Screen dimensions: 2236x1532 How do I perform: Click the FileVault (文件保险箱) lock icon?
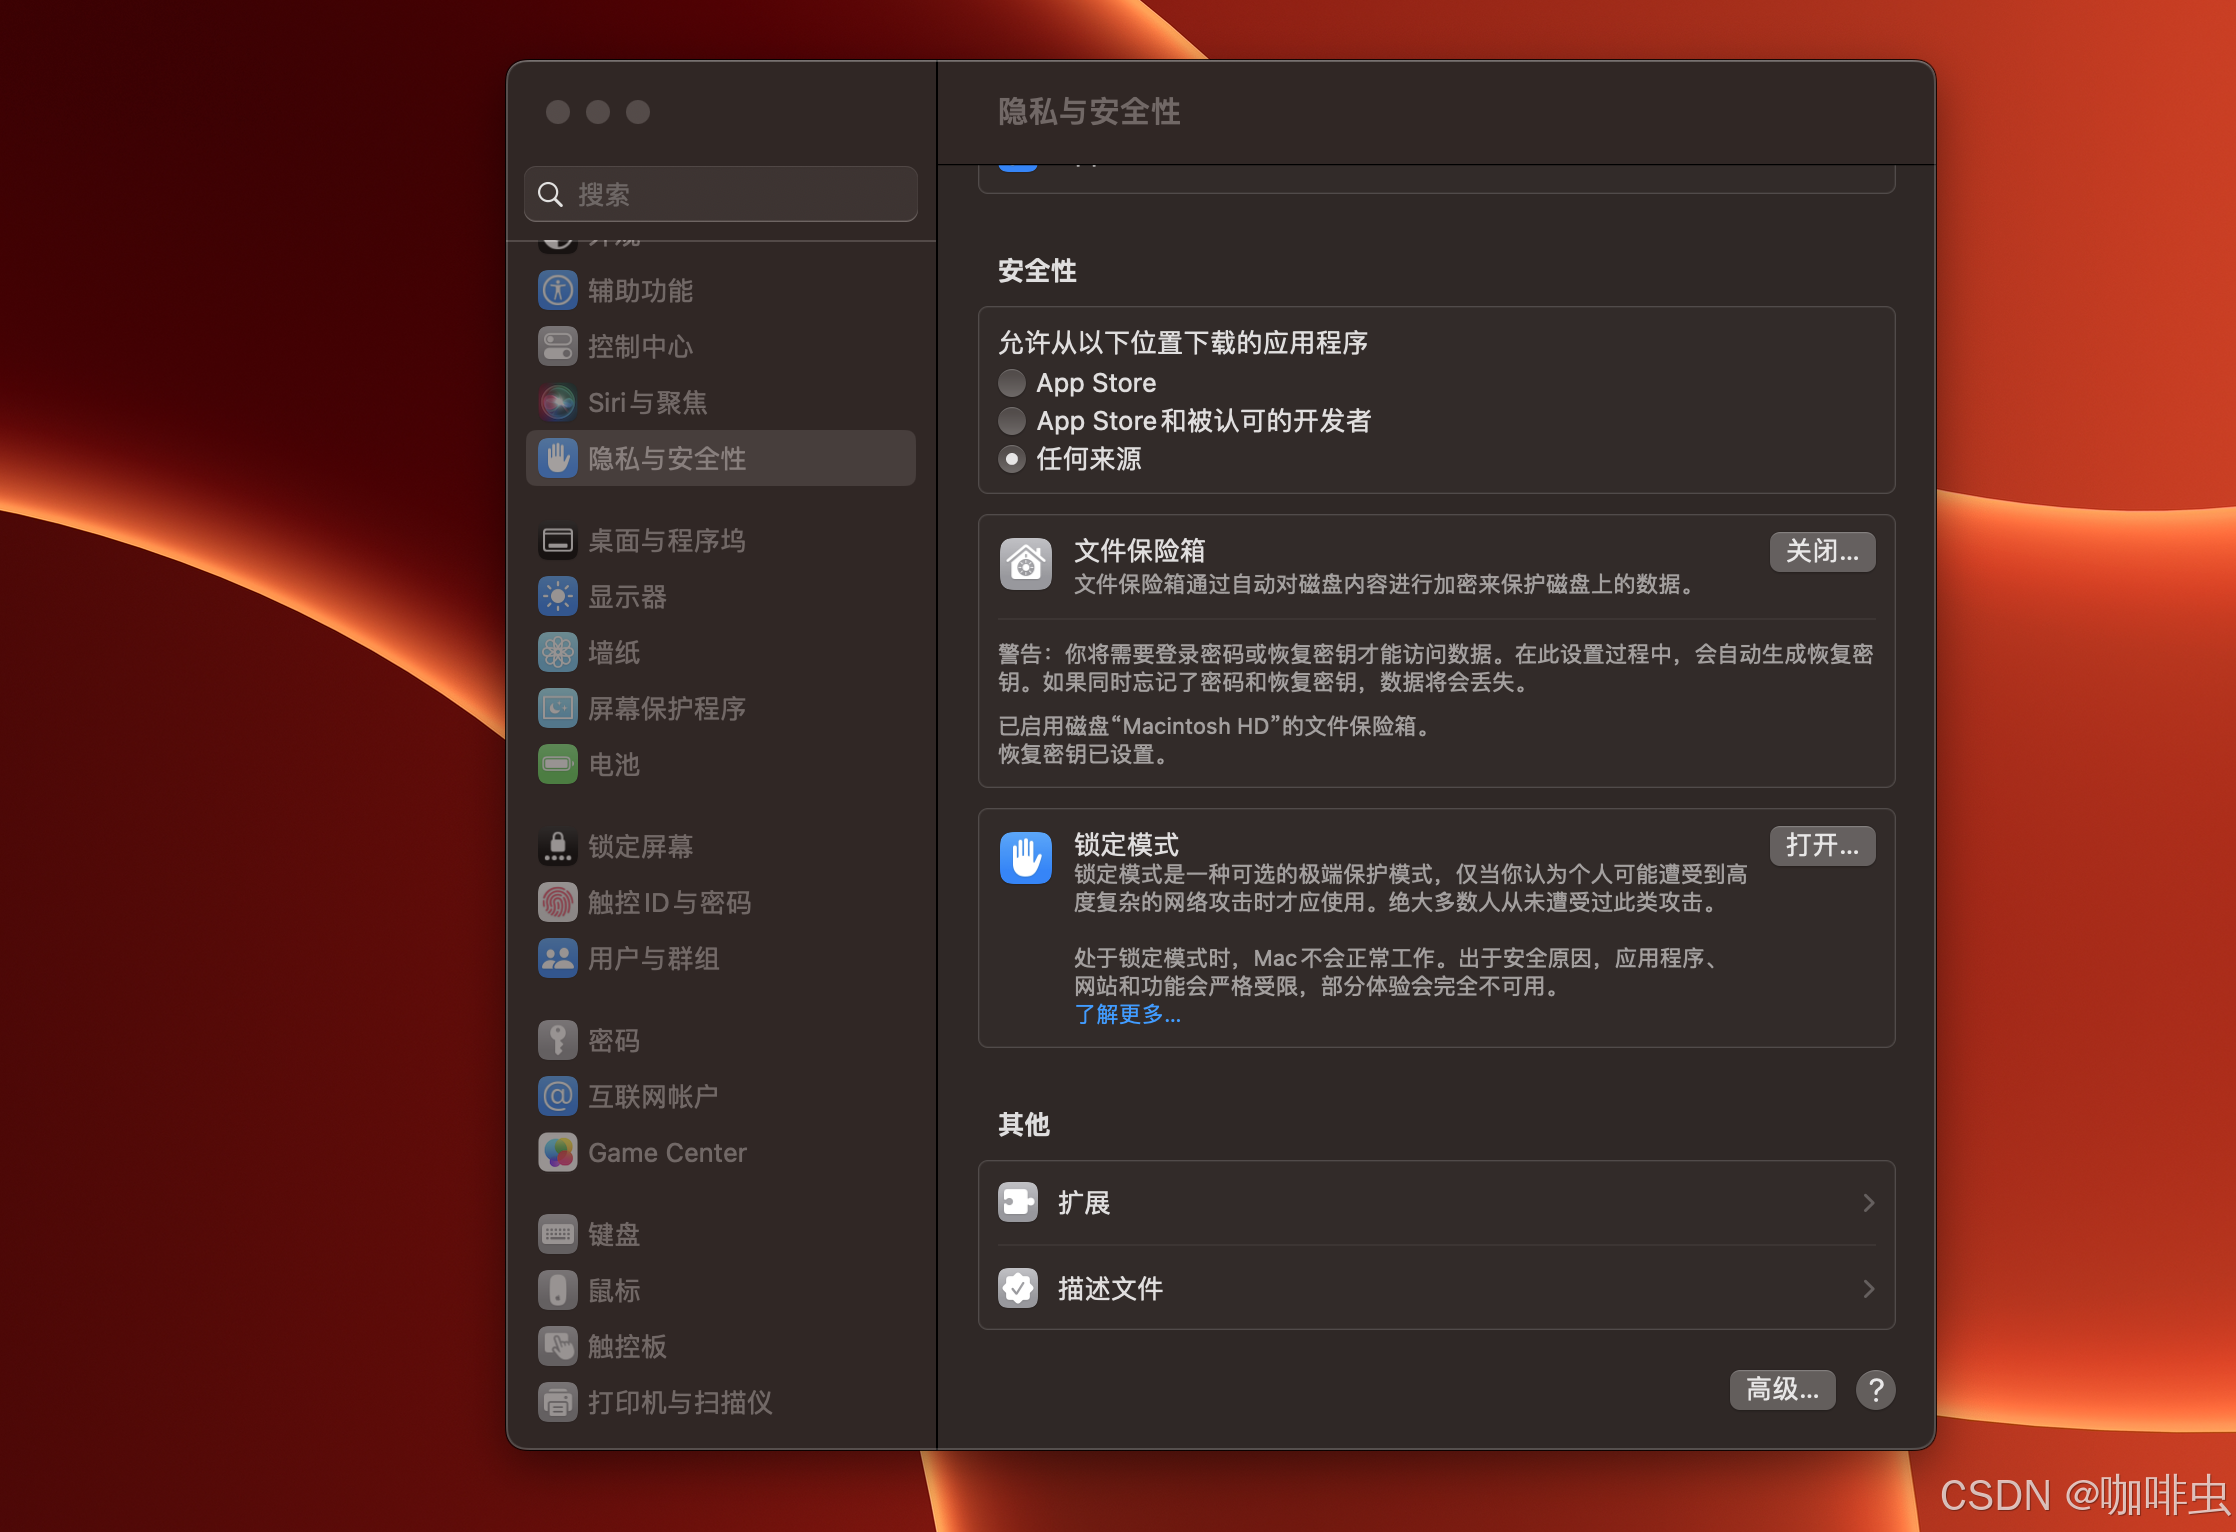point(1025,563)
